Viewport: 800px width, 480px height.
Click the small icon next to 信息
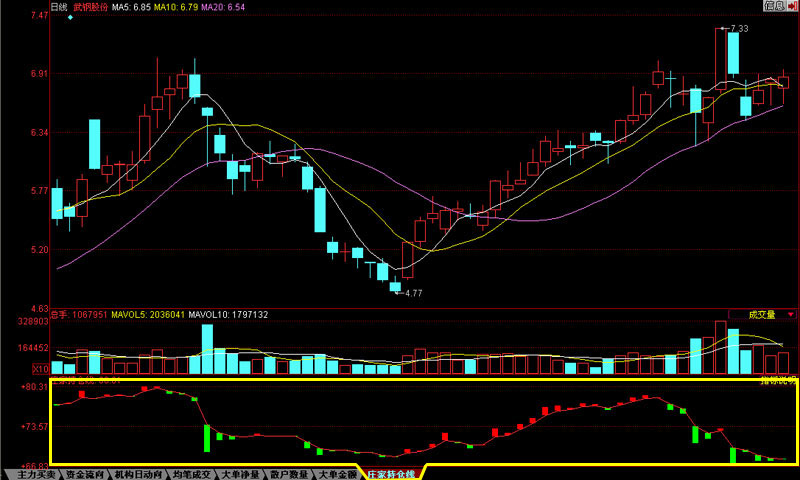coord(793,6)
